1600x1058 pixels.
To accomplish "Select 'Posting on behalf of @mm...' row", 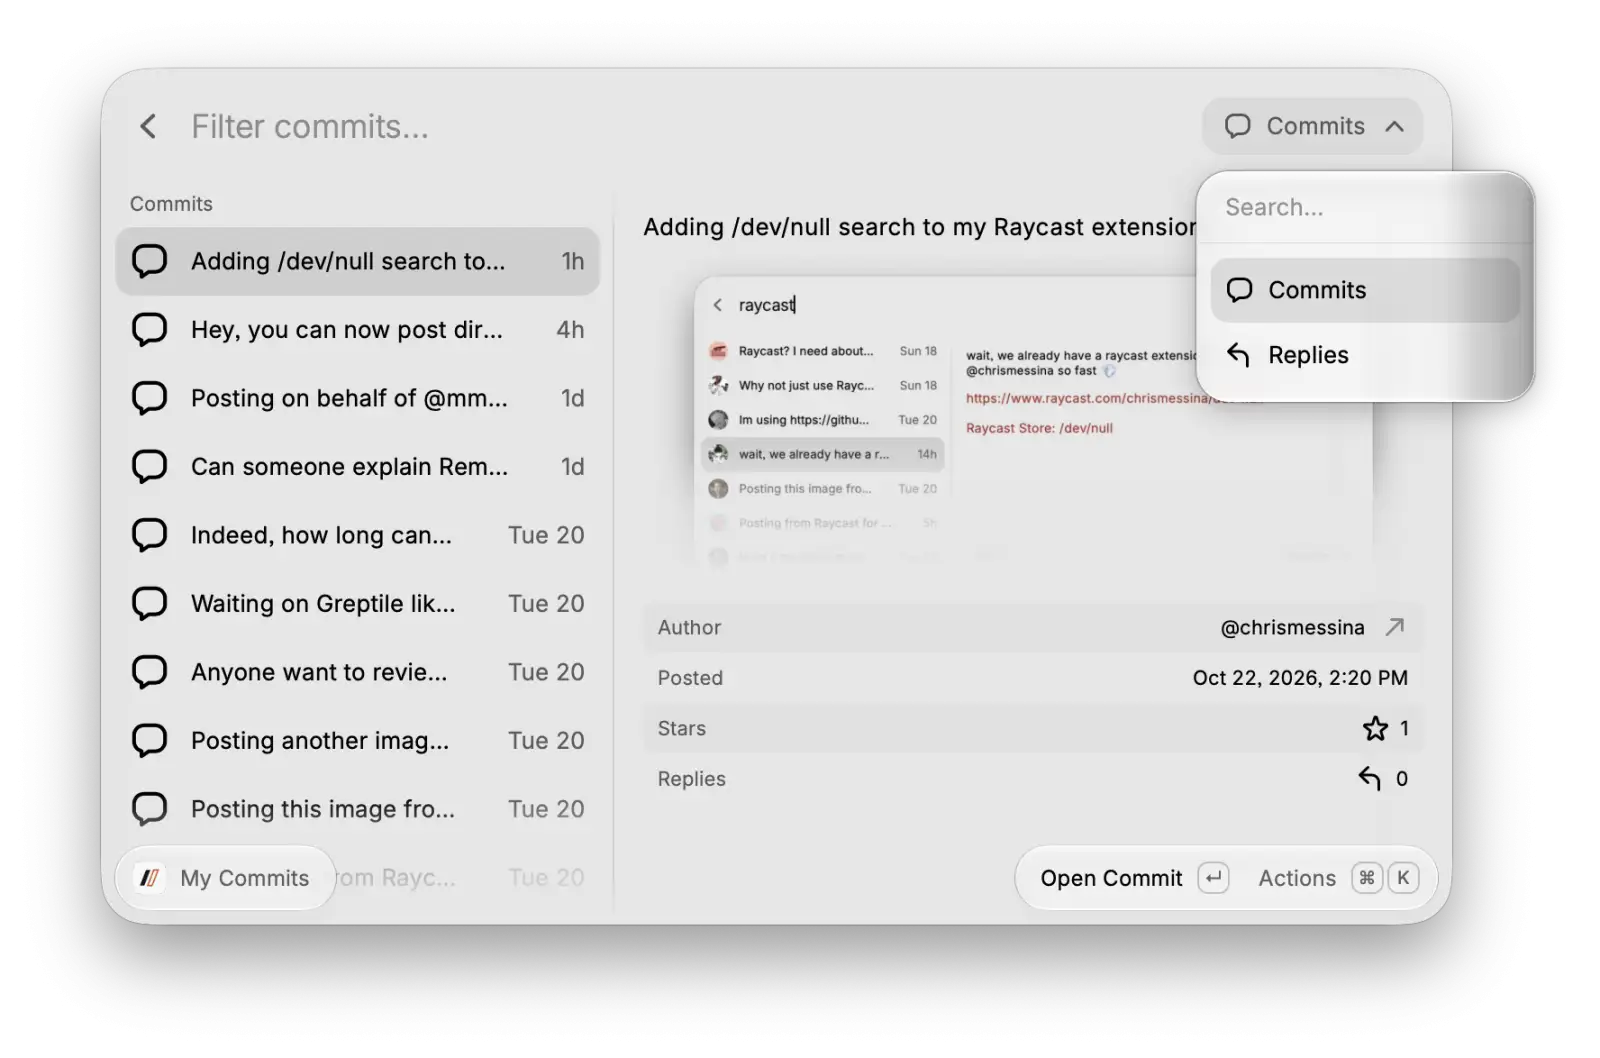I will pos(357,398).
